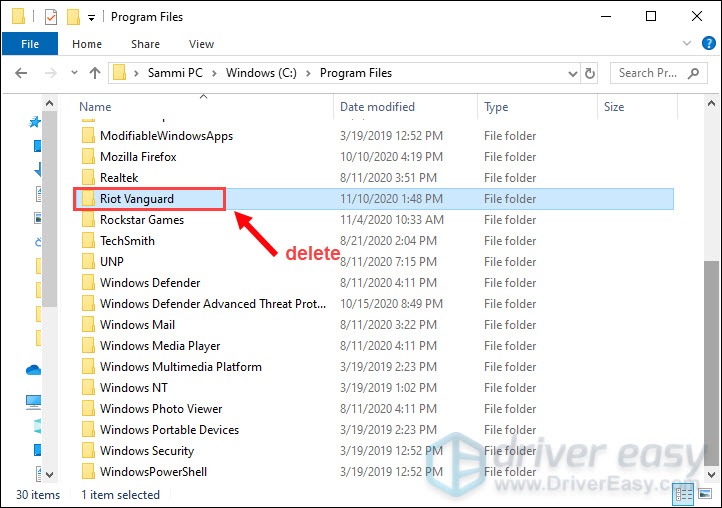Click the Windows Defender folder icon
Image resolution: width=722 pixels, height=508 pixels.
88,282
